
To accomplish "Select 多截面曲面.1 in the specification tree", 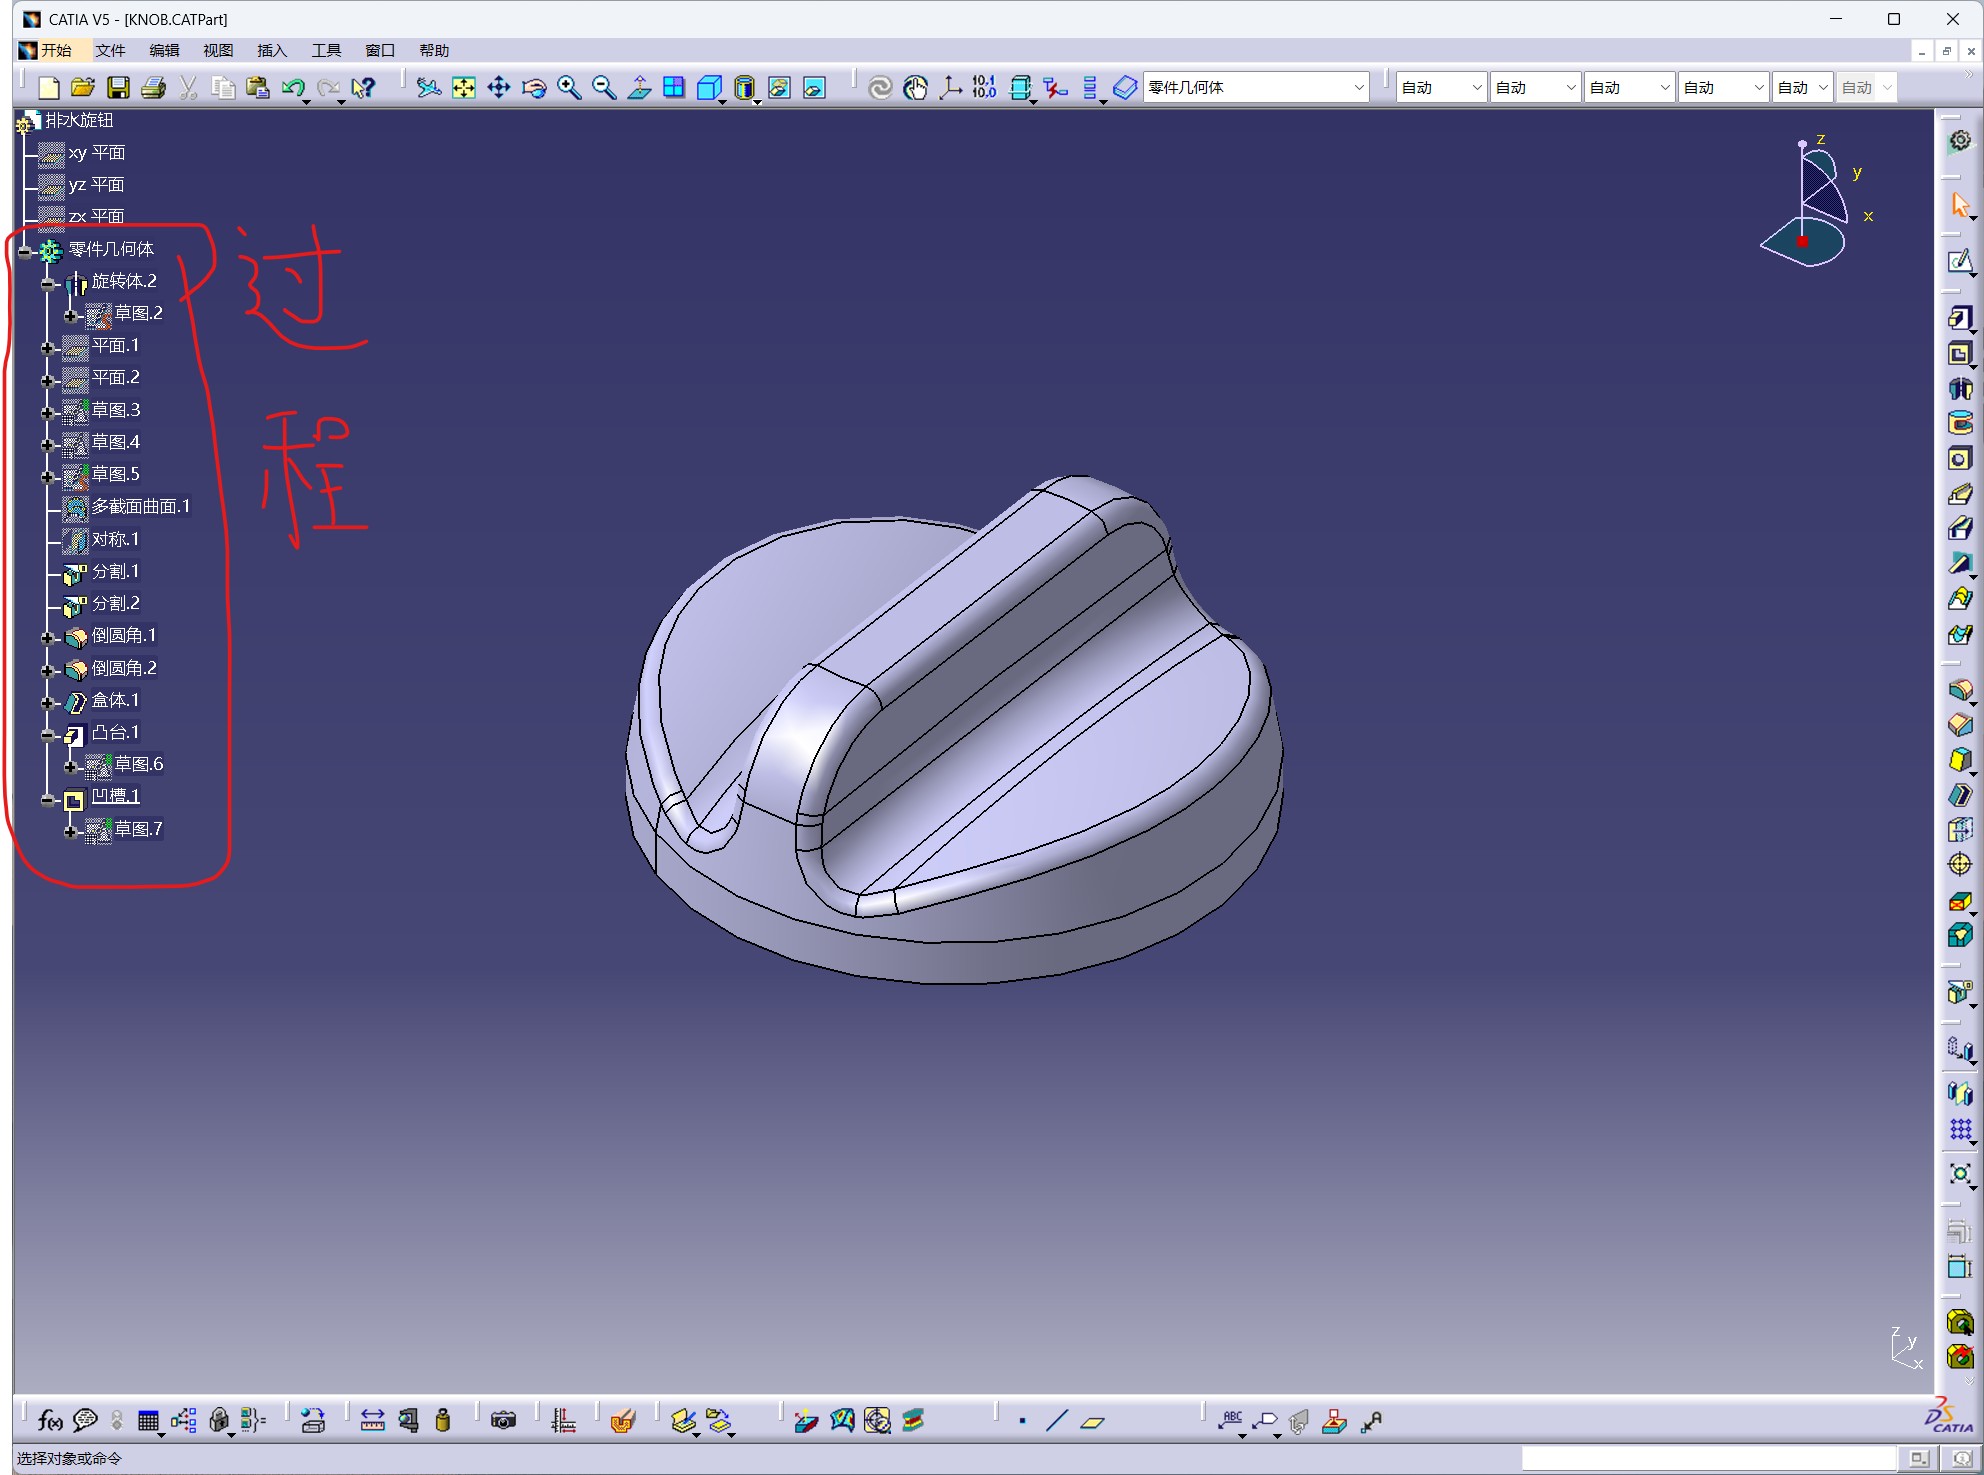I will [x=140, y=507].
